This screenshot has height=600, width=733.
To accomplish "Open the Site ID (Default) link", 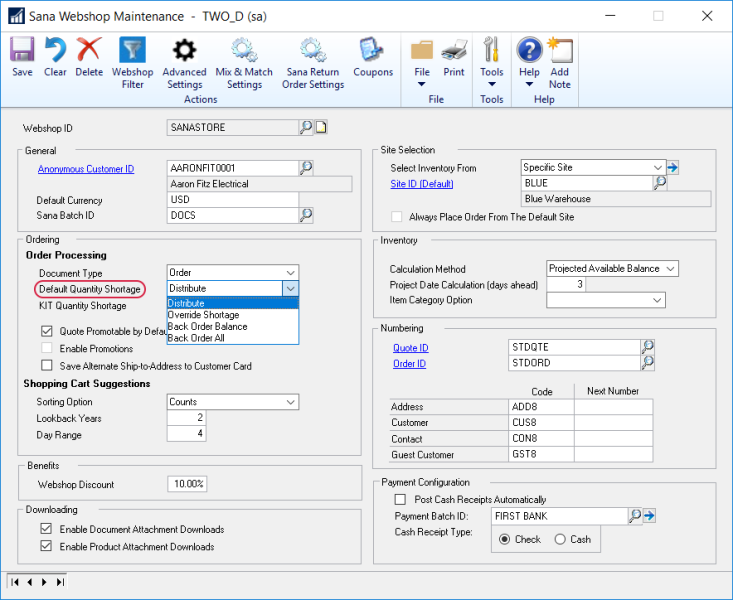I will pyautogui.click(x=422, y=184).
